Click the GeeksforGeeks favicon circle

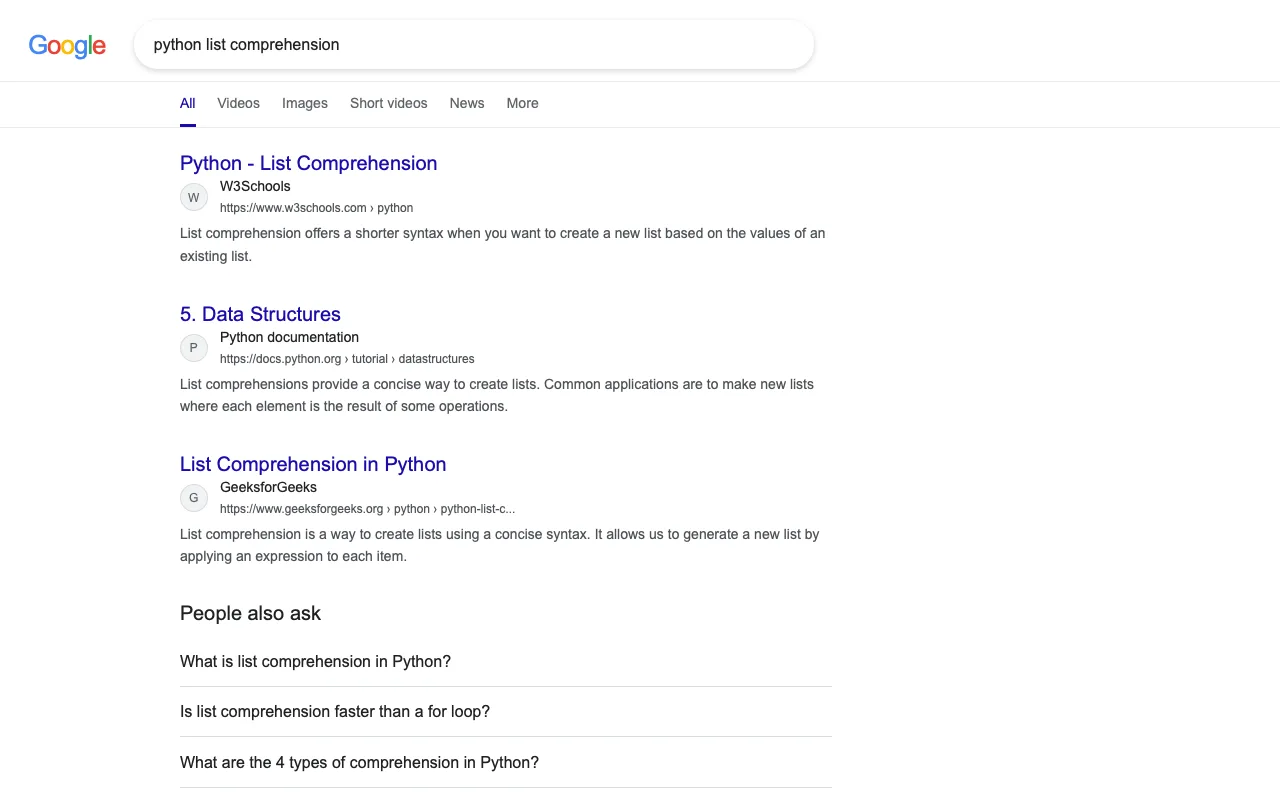194,498
